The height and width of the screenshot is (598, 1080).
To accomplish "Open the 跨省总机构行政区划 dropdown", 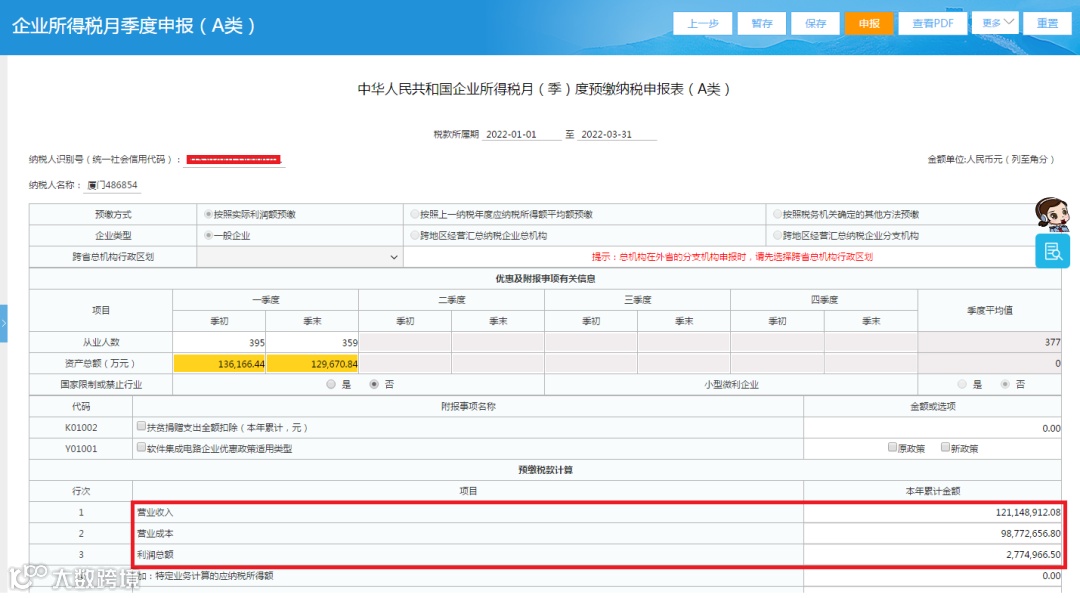I will coord(300,257).
